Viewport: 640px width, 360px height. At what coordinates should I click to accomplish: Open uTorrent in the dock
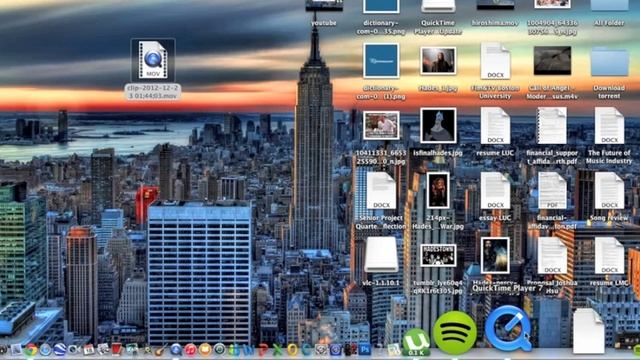[x=416, y=342]
